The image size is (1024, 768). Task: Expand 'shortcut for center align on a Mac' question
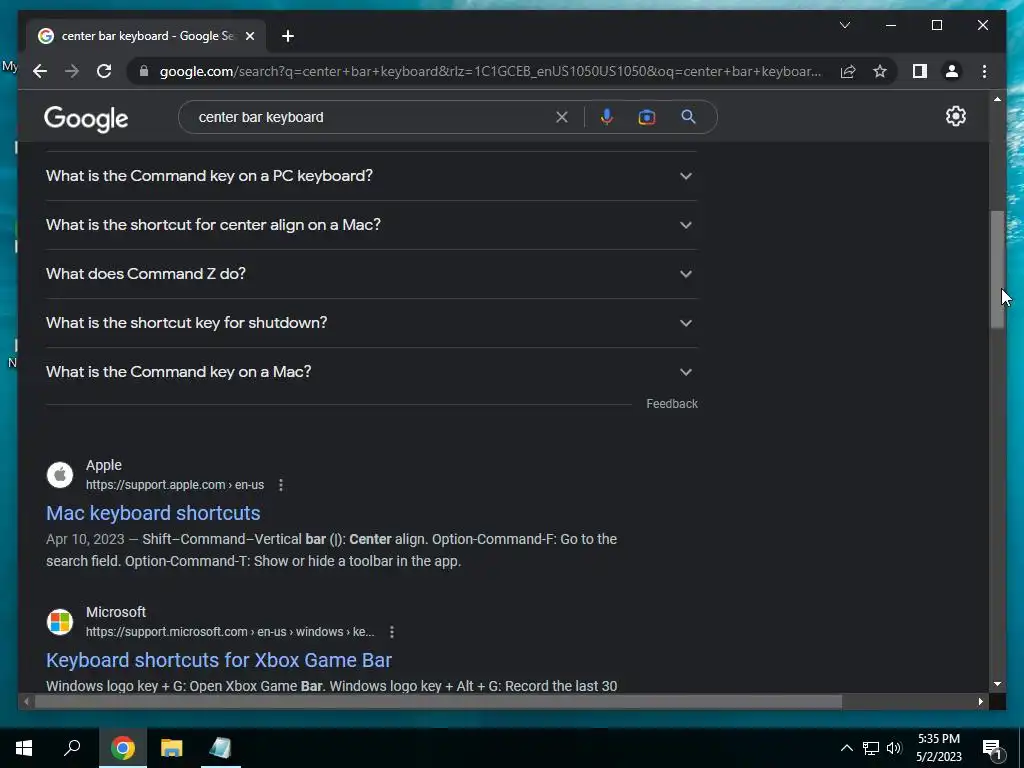tap(371, 225)
